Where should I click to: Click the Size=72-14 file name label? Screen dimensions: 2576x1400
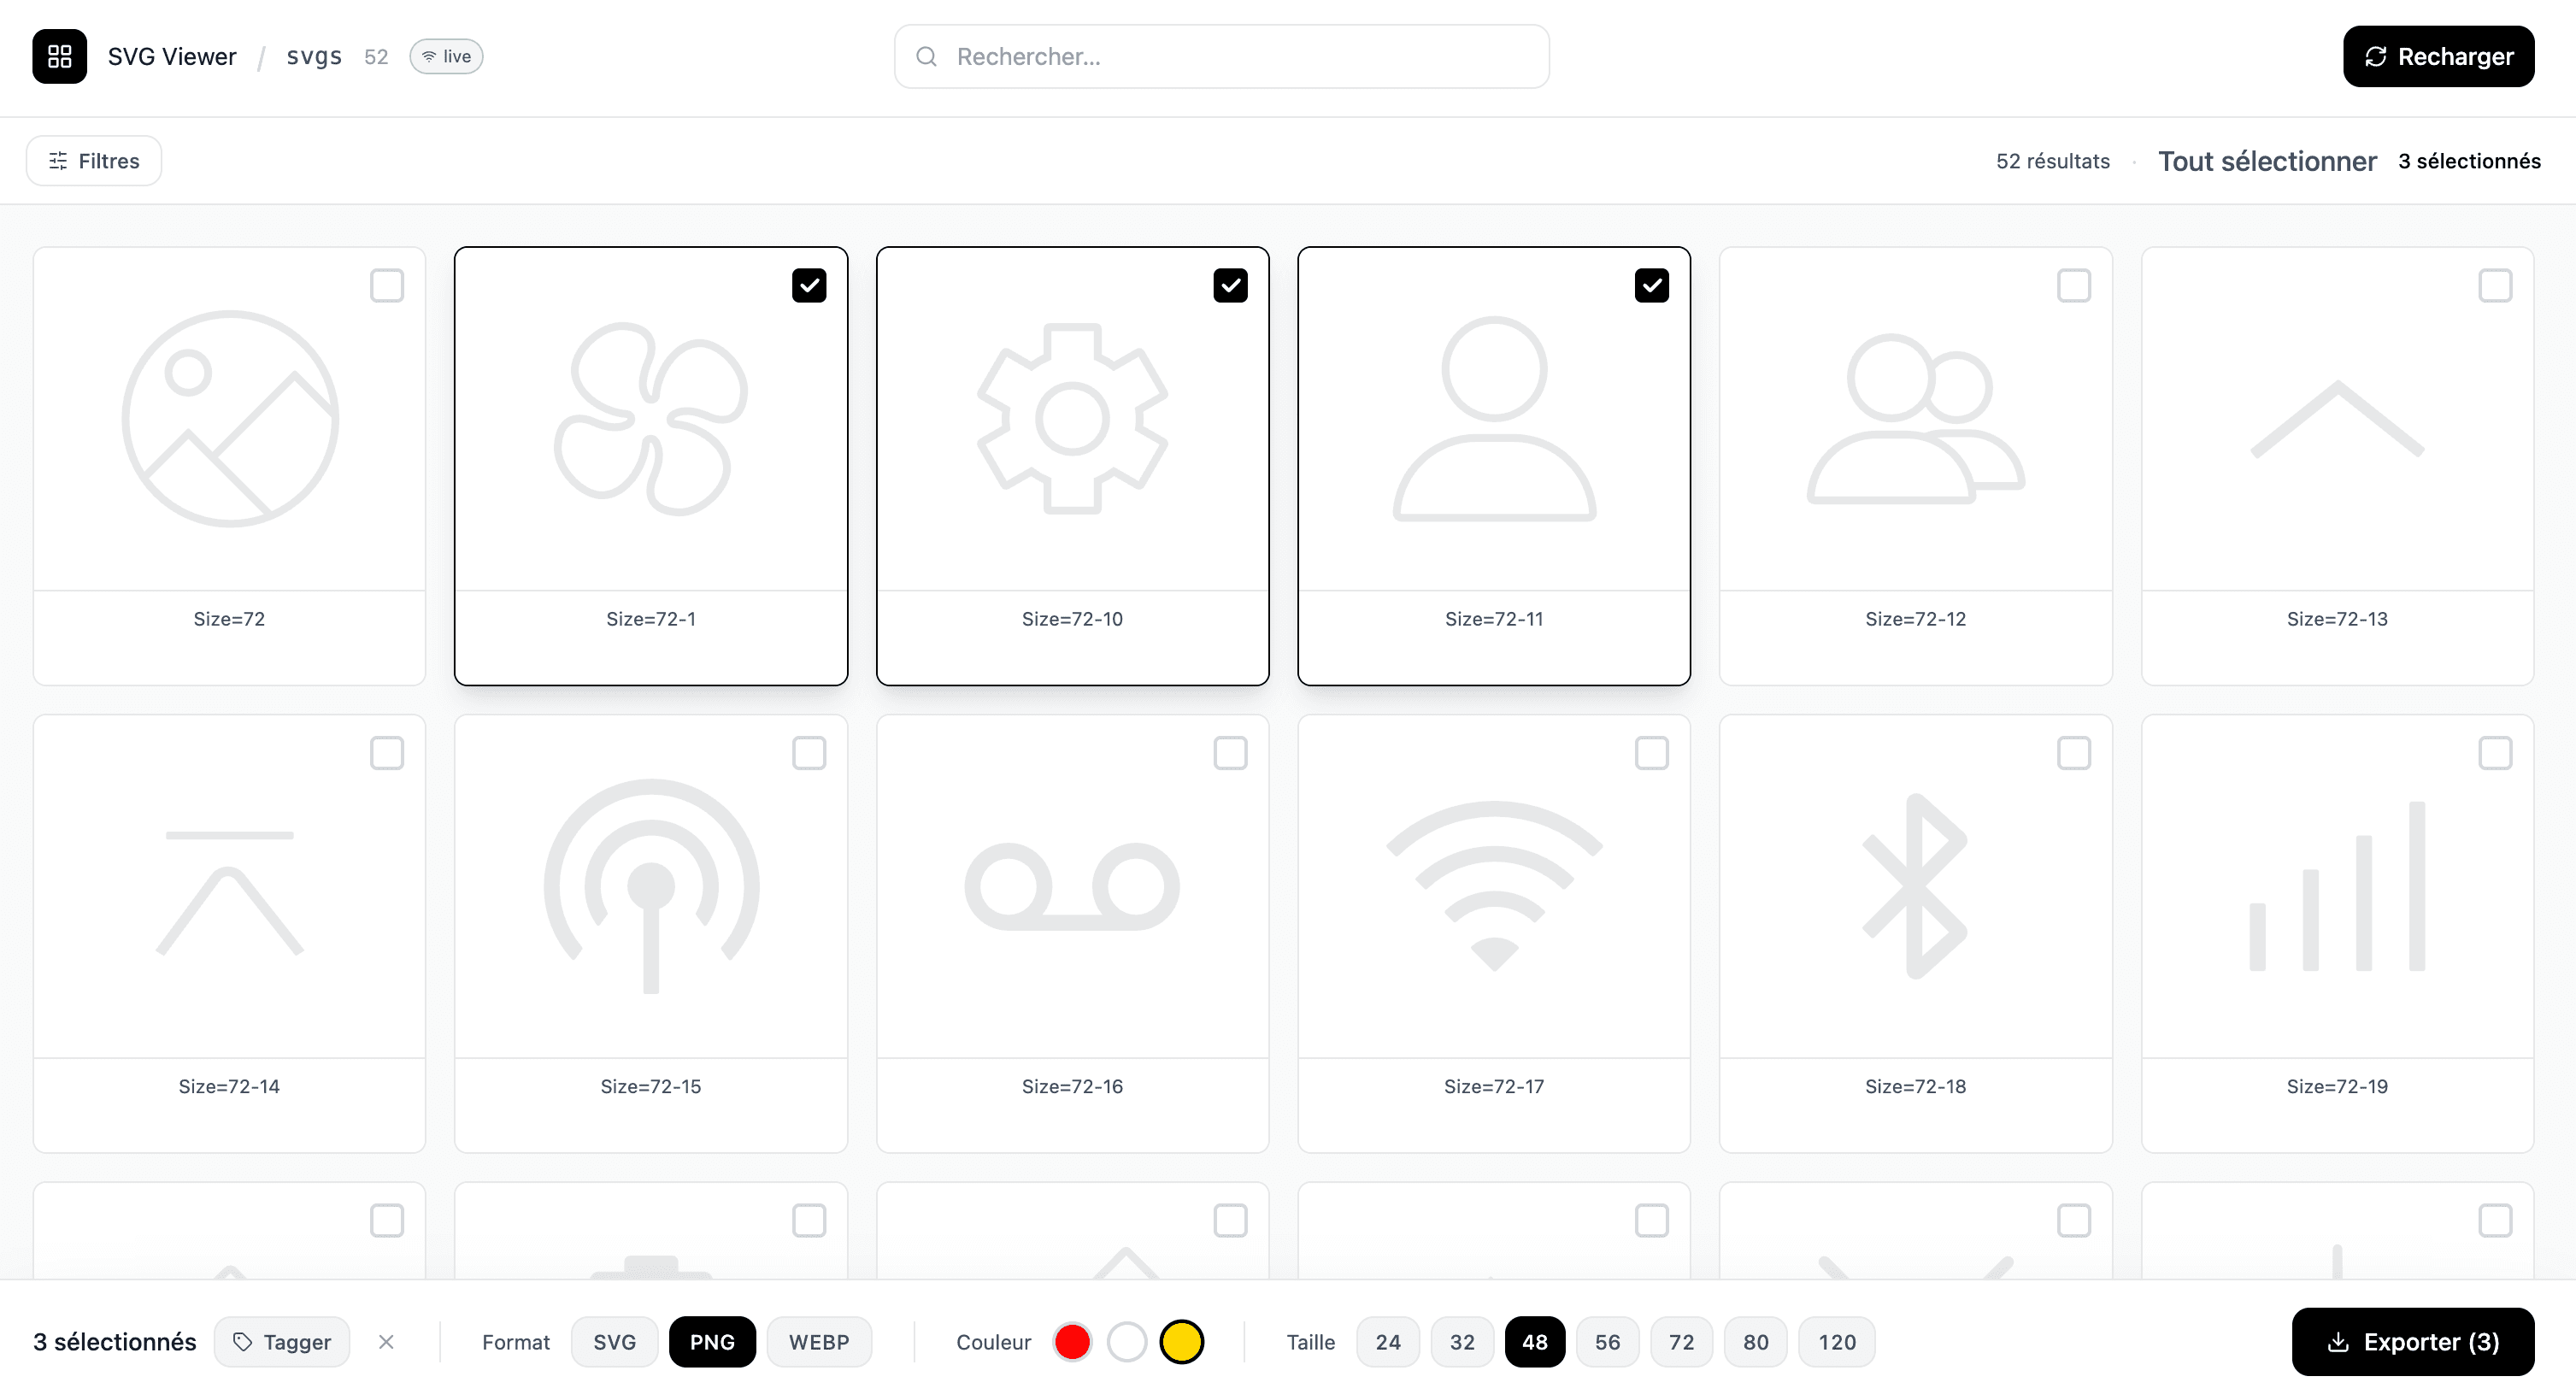pos(230,1086)
